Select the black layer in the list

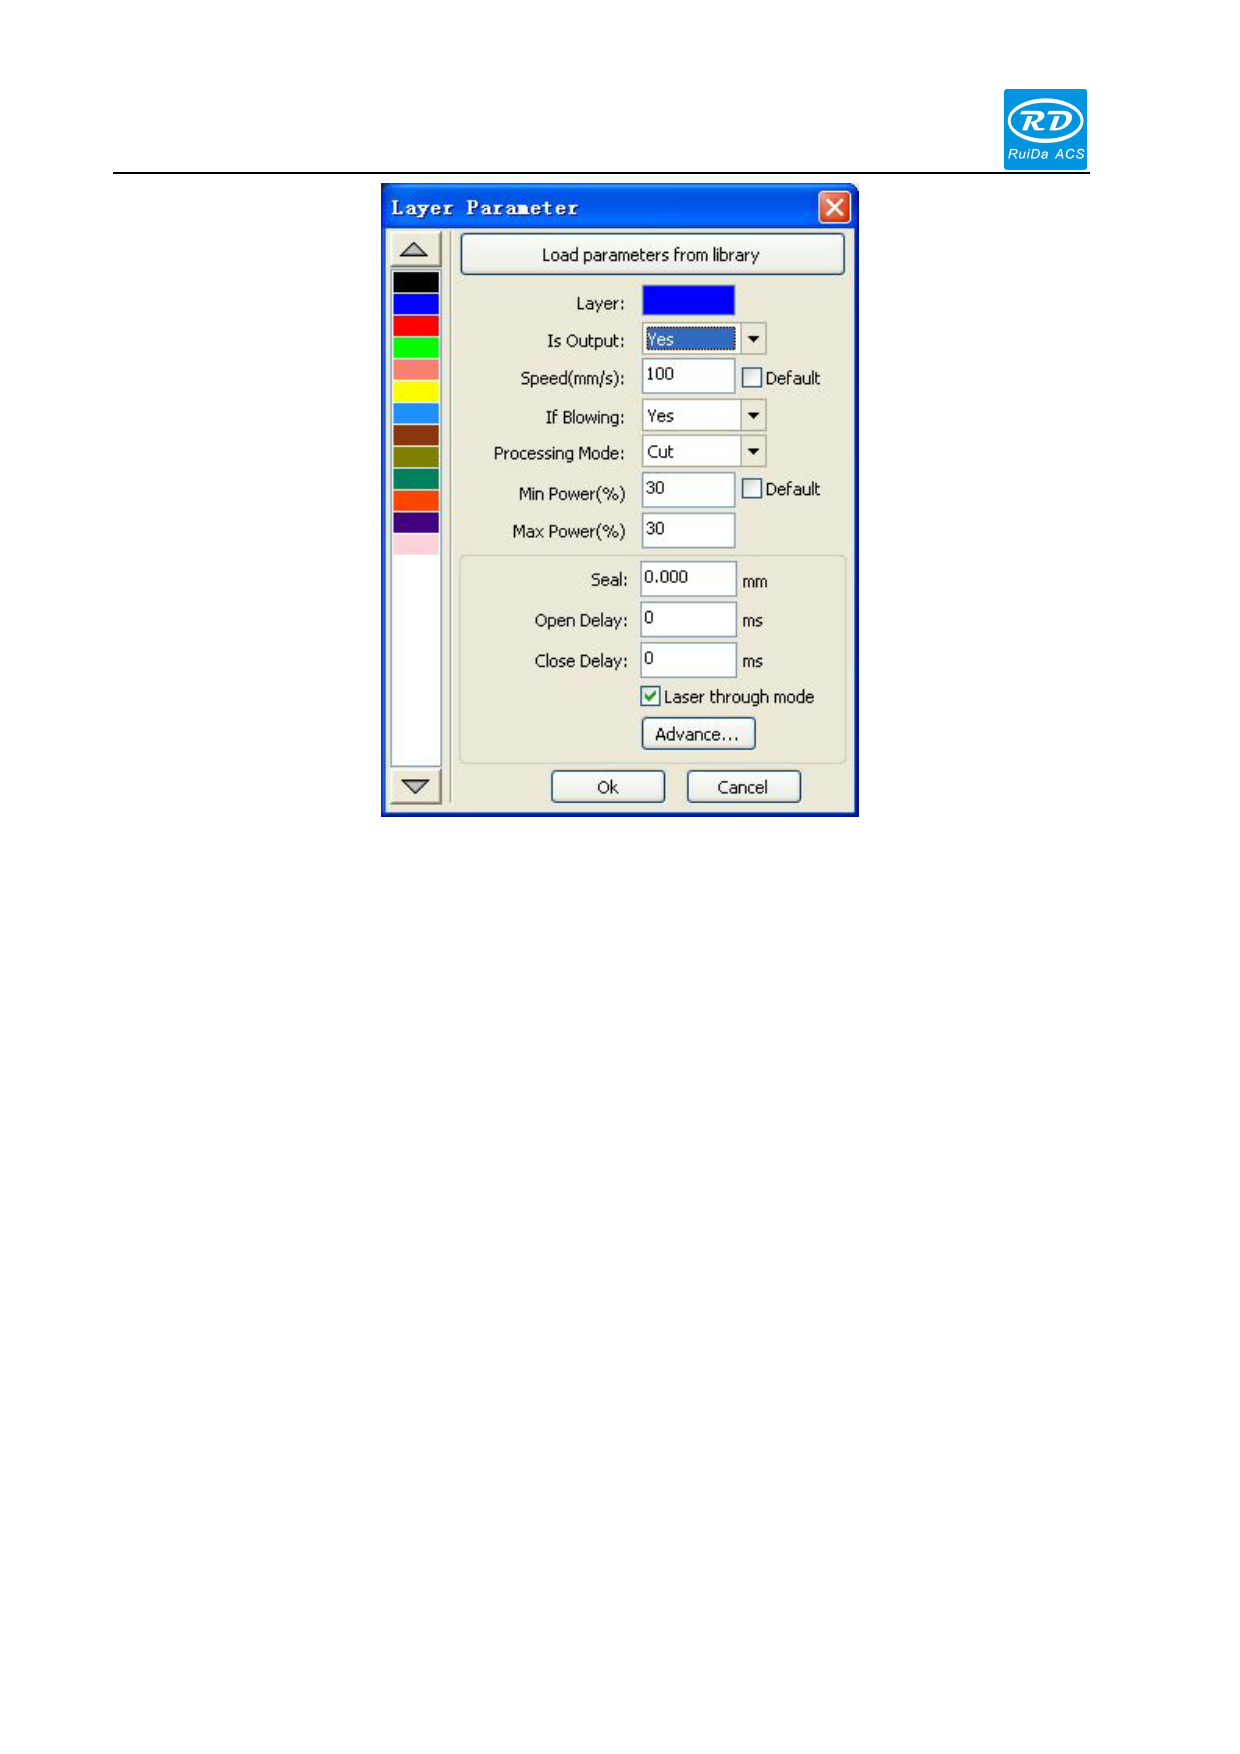pyautogui.click(x=416, y=282)
